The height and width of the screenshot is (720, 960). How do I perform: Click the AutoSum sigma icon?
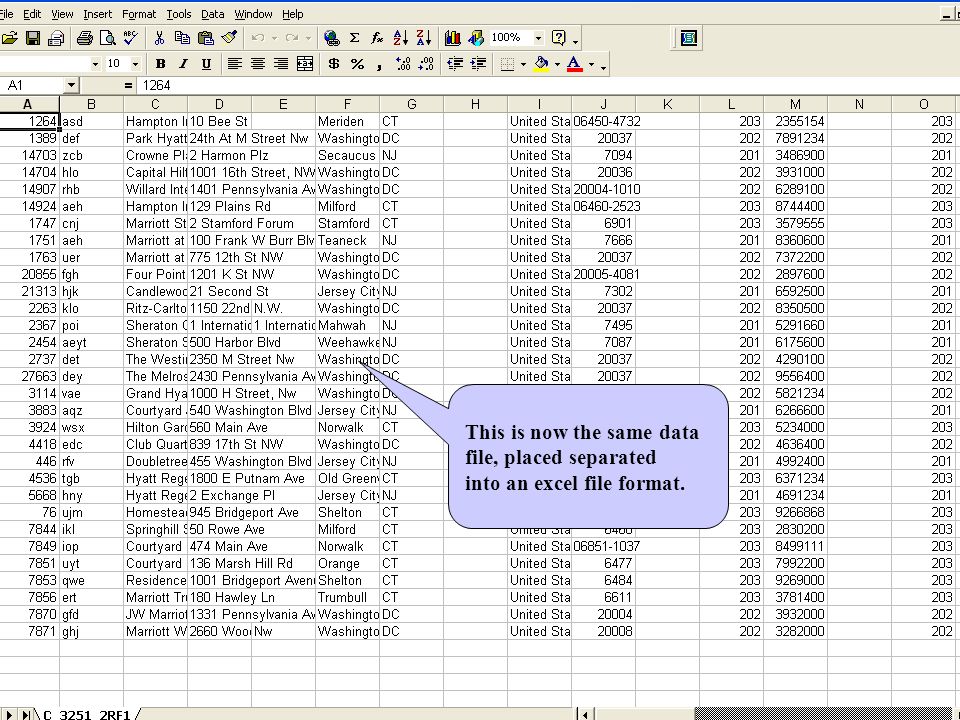pyautogui.click(x=354, y=38)
